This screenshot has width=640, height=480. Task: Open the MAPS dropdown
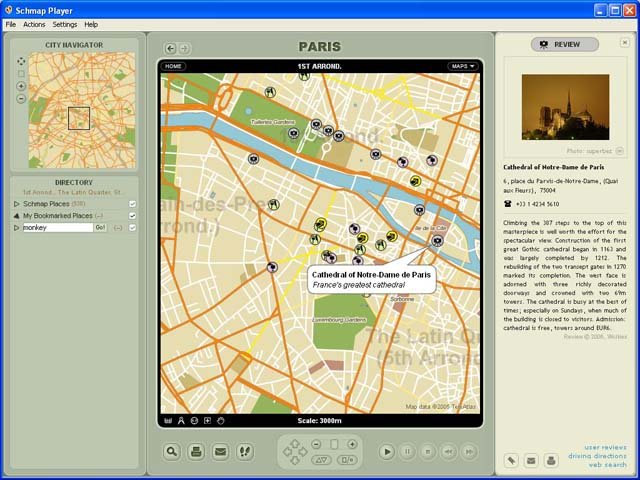[462, 66]
